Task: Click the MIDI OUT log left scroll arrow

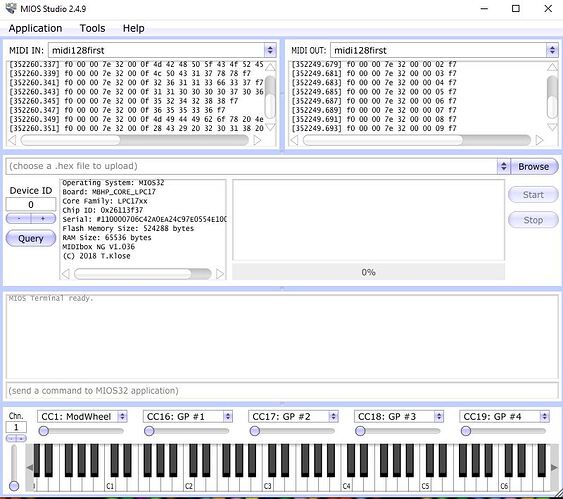Action: pyautogui.click(x=294, y=140)
